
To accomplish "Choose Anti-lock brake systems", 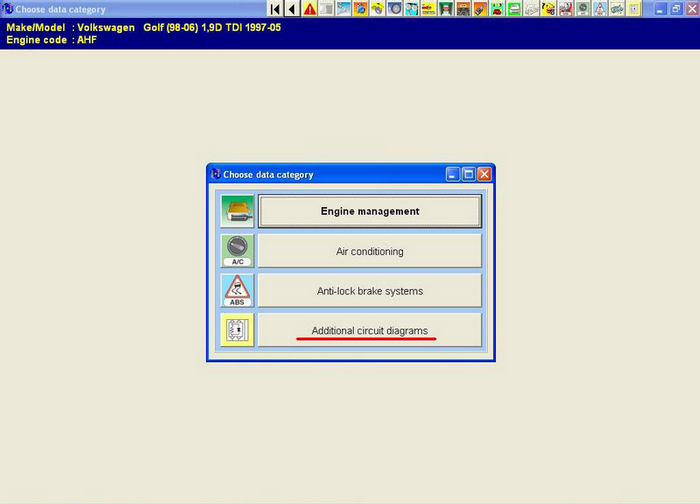I will 370,291.
